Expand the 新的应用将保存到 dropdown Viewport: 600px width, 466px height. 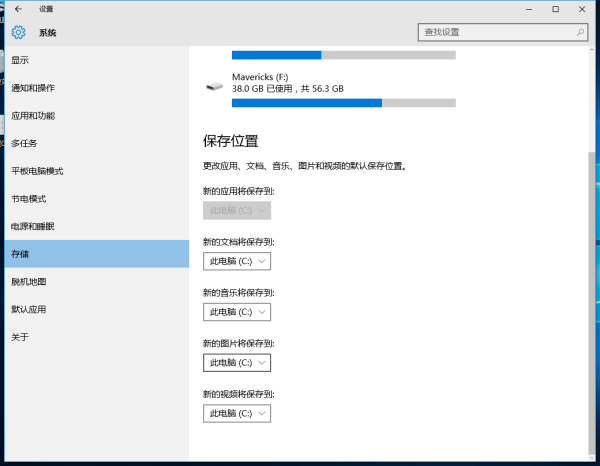pos(237,210)
